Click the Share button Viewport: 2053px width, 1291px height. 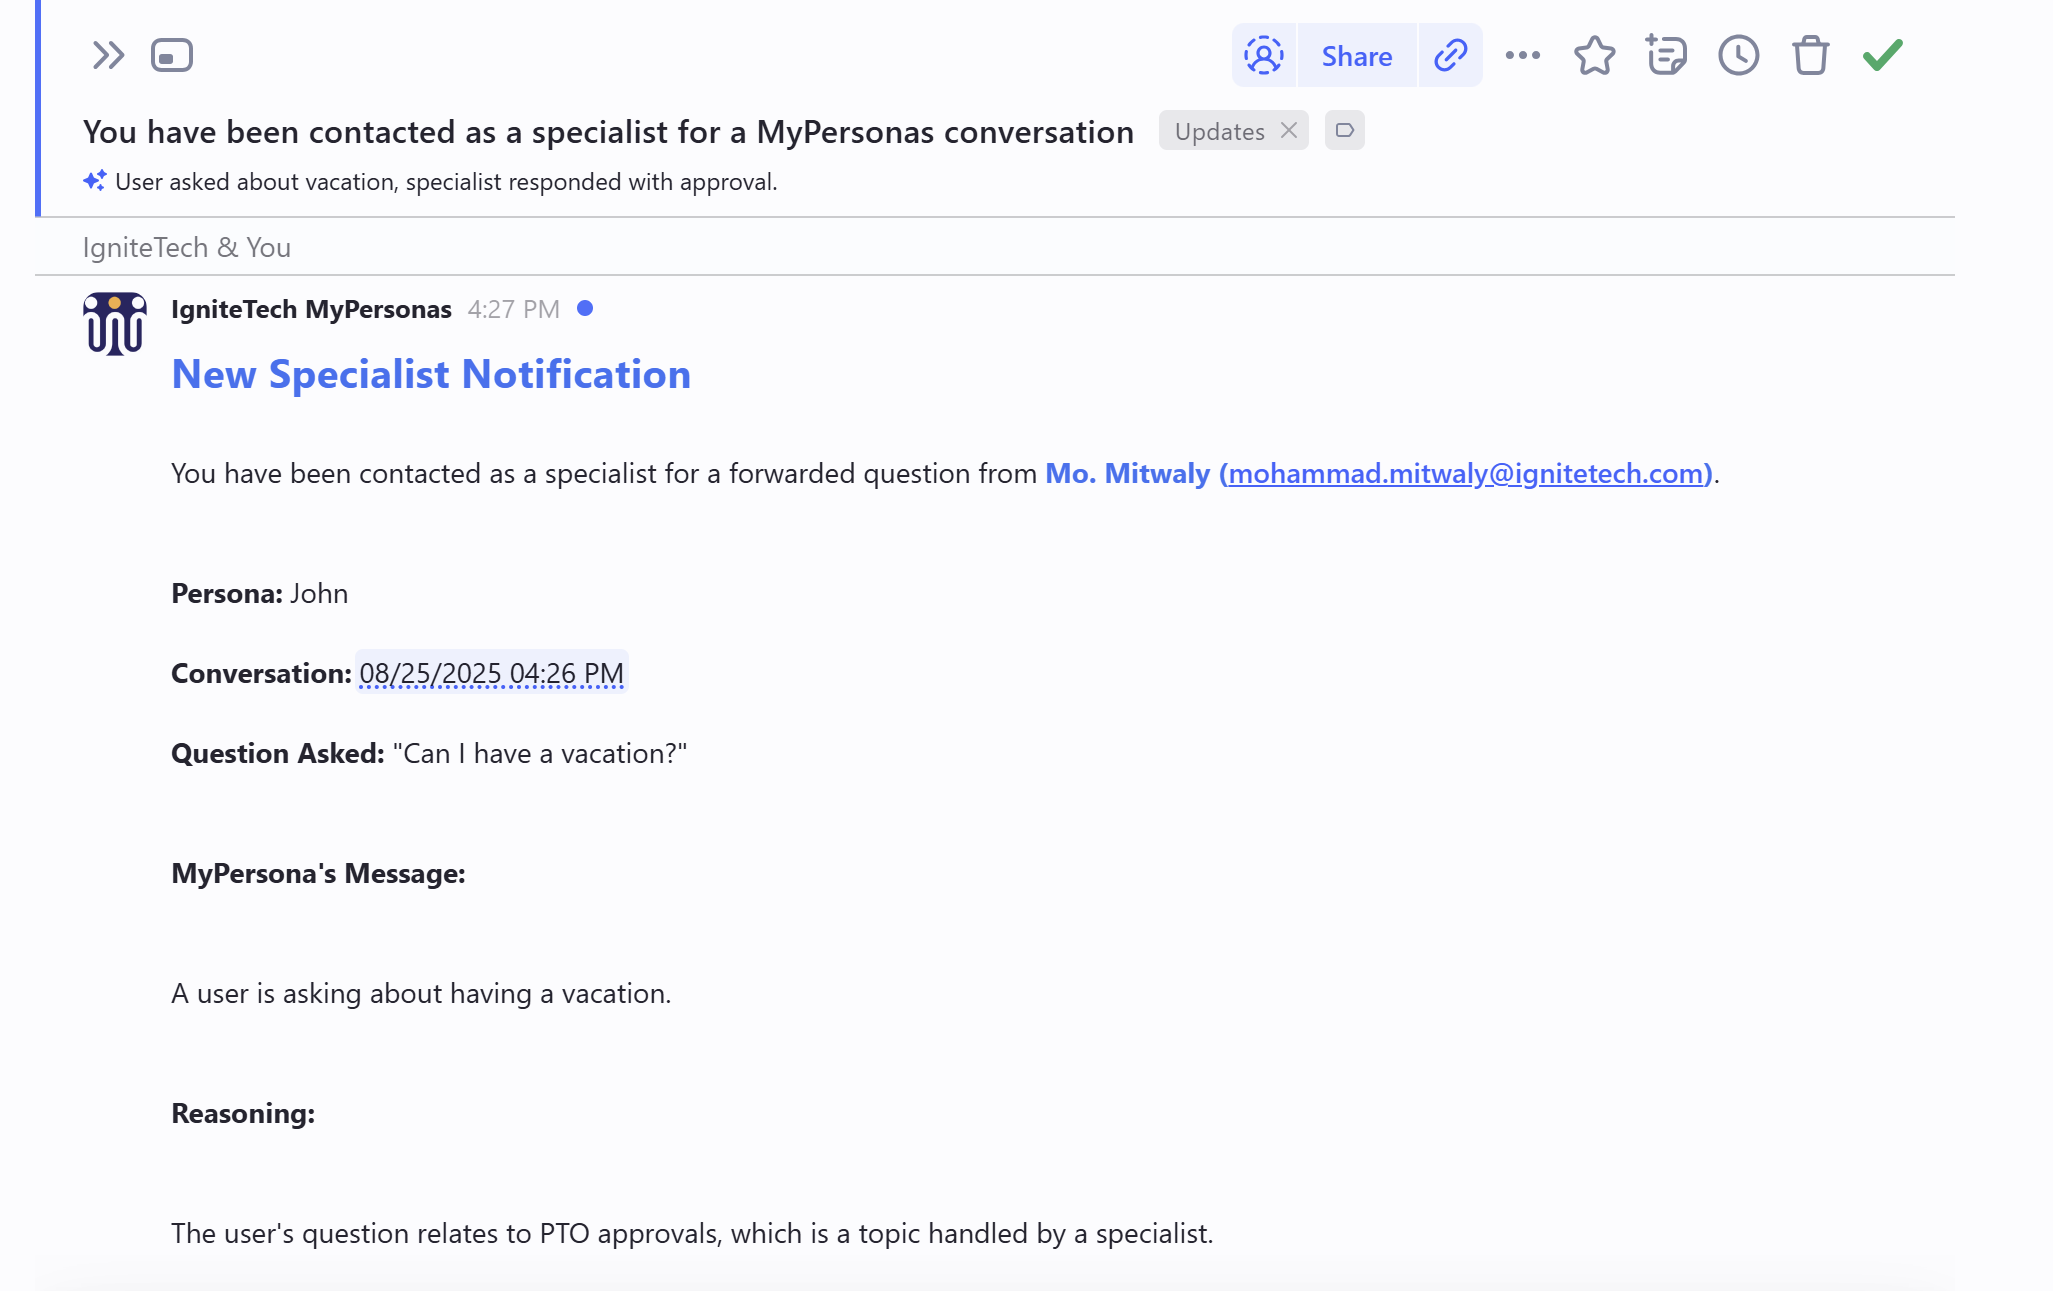(x=1356, y=56)
